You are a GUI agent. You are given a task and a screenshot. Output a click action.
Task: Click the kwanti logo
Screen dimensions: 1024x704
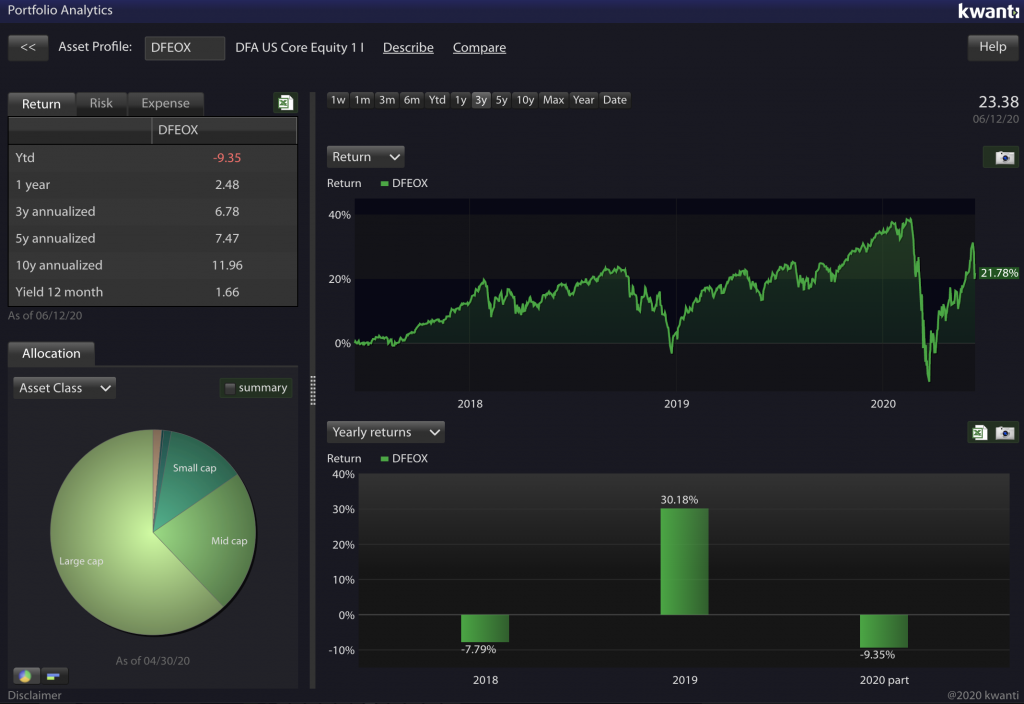click(988, 11)
